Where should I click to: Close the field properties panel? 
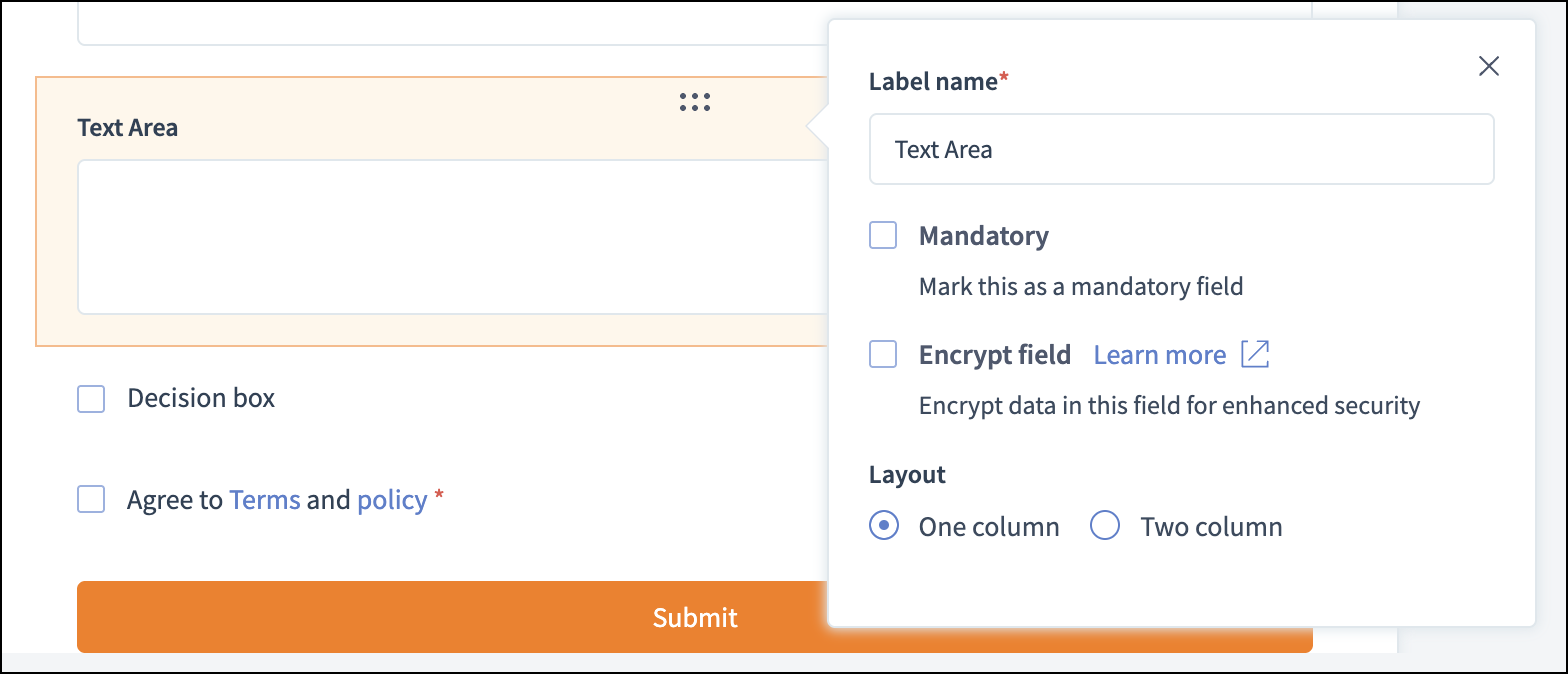[x=1488, y=66]
